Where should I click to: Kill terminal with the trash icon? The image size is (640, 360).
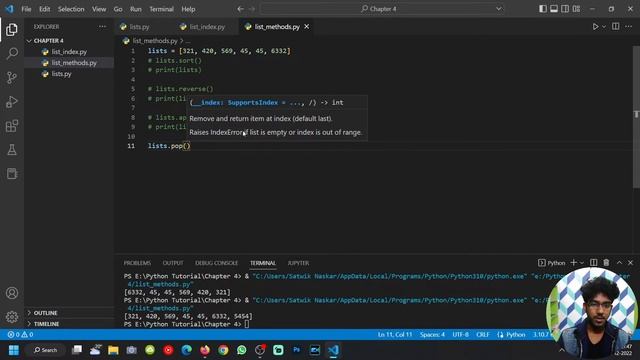607,262
